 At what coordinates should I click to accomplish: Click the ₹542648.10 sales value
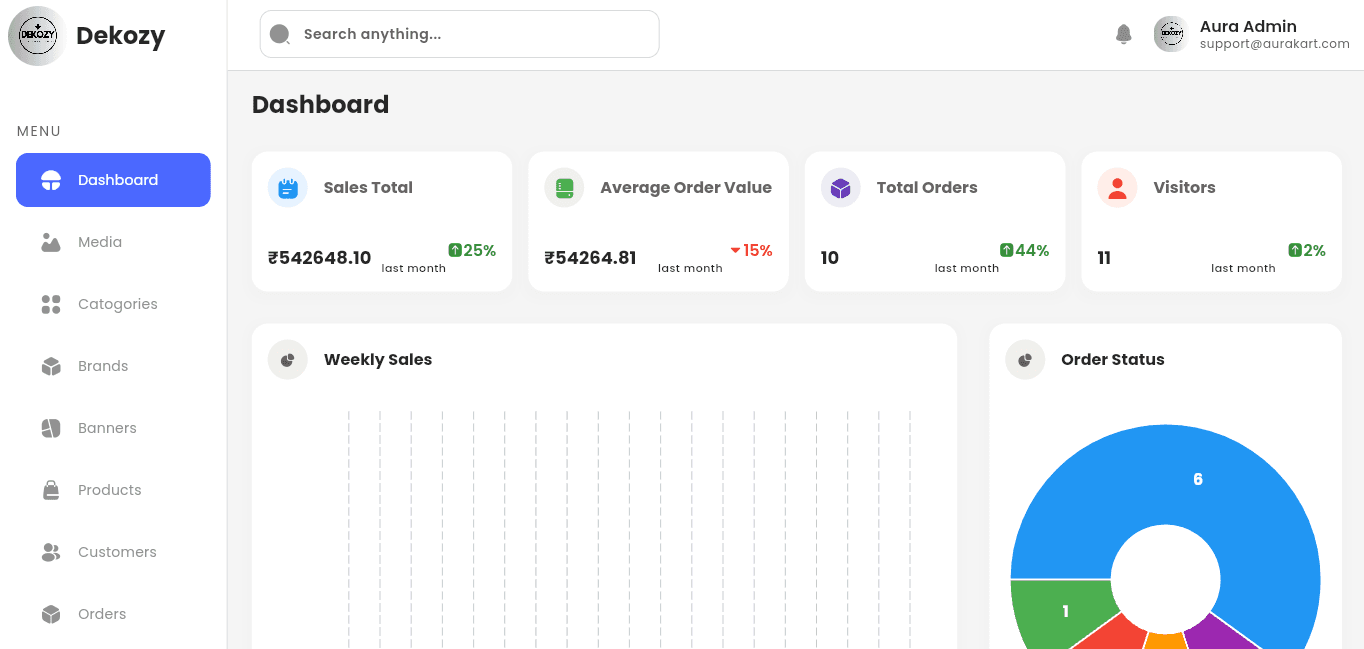pos(319,258)
